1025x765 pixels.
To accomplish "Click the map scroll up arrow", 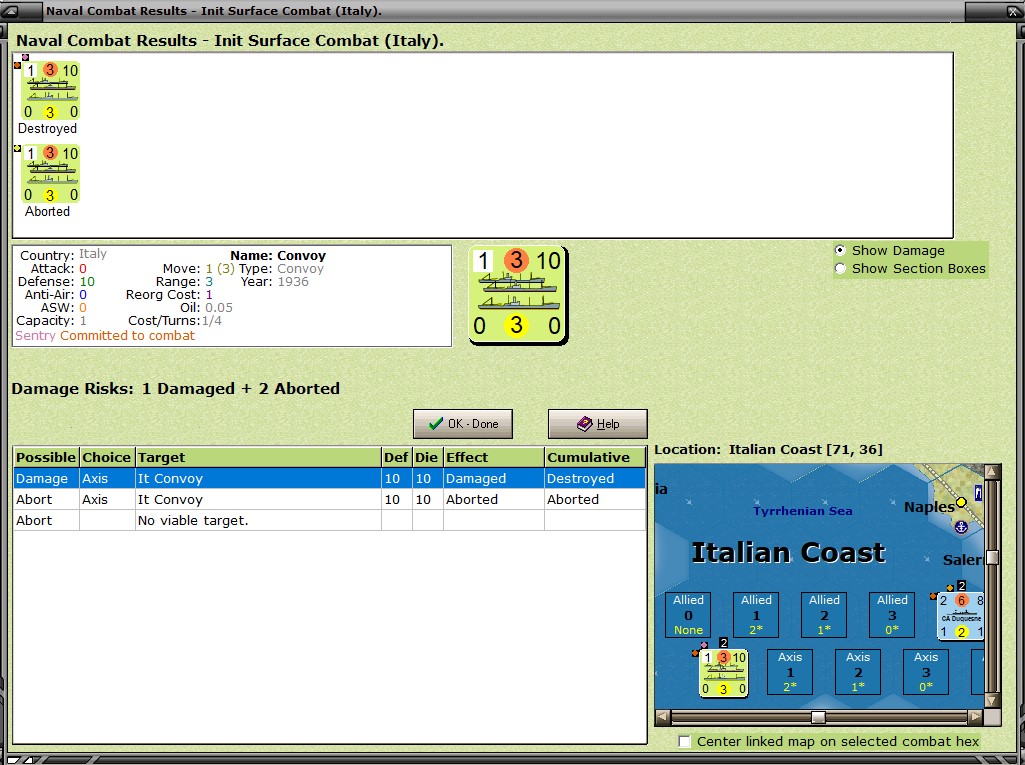I will point(992,471).
